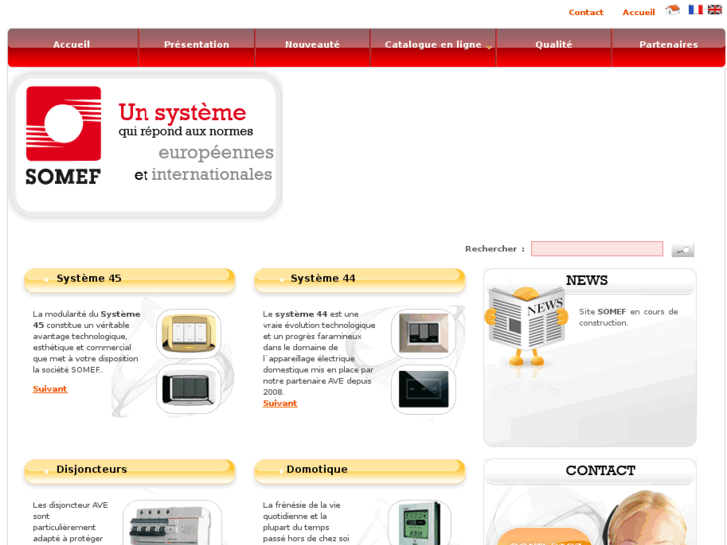Open the black Système 44 plate thumbnail
This screenshot has height=545, width=727.
pyautogui.click(x=423, y=389)
